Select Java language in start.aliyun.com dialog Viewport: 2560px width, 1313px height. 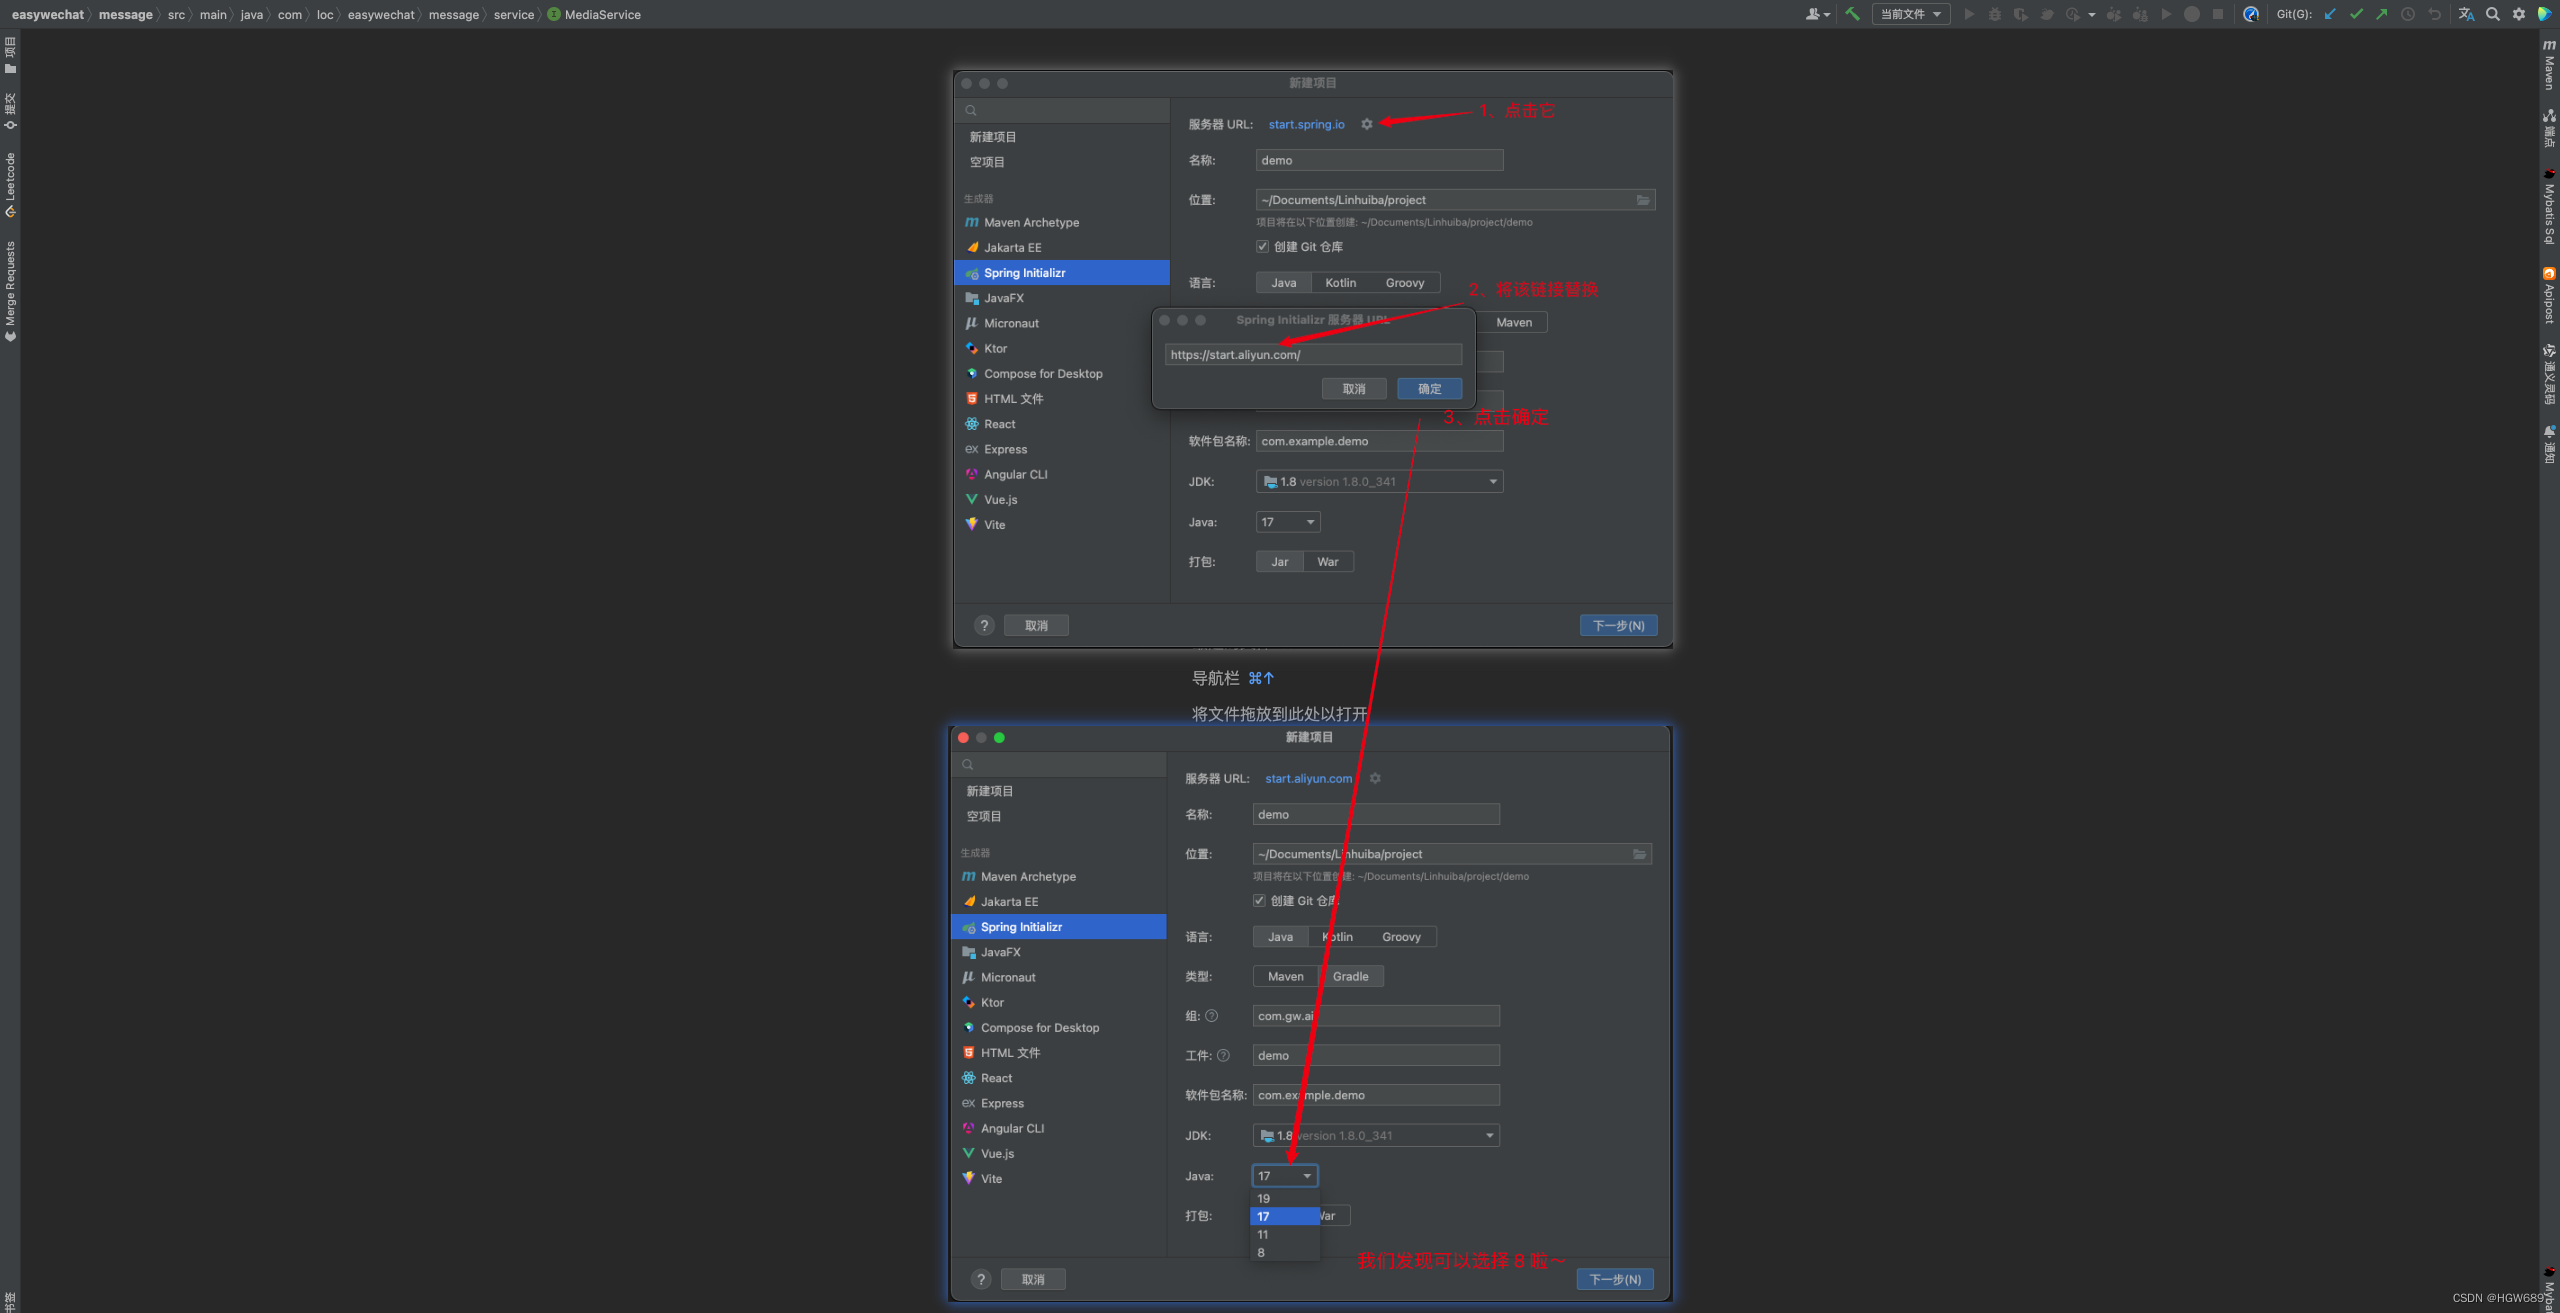click(x=1281, y=937)
